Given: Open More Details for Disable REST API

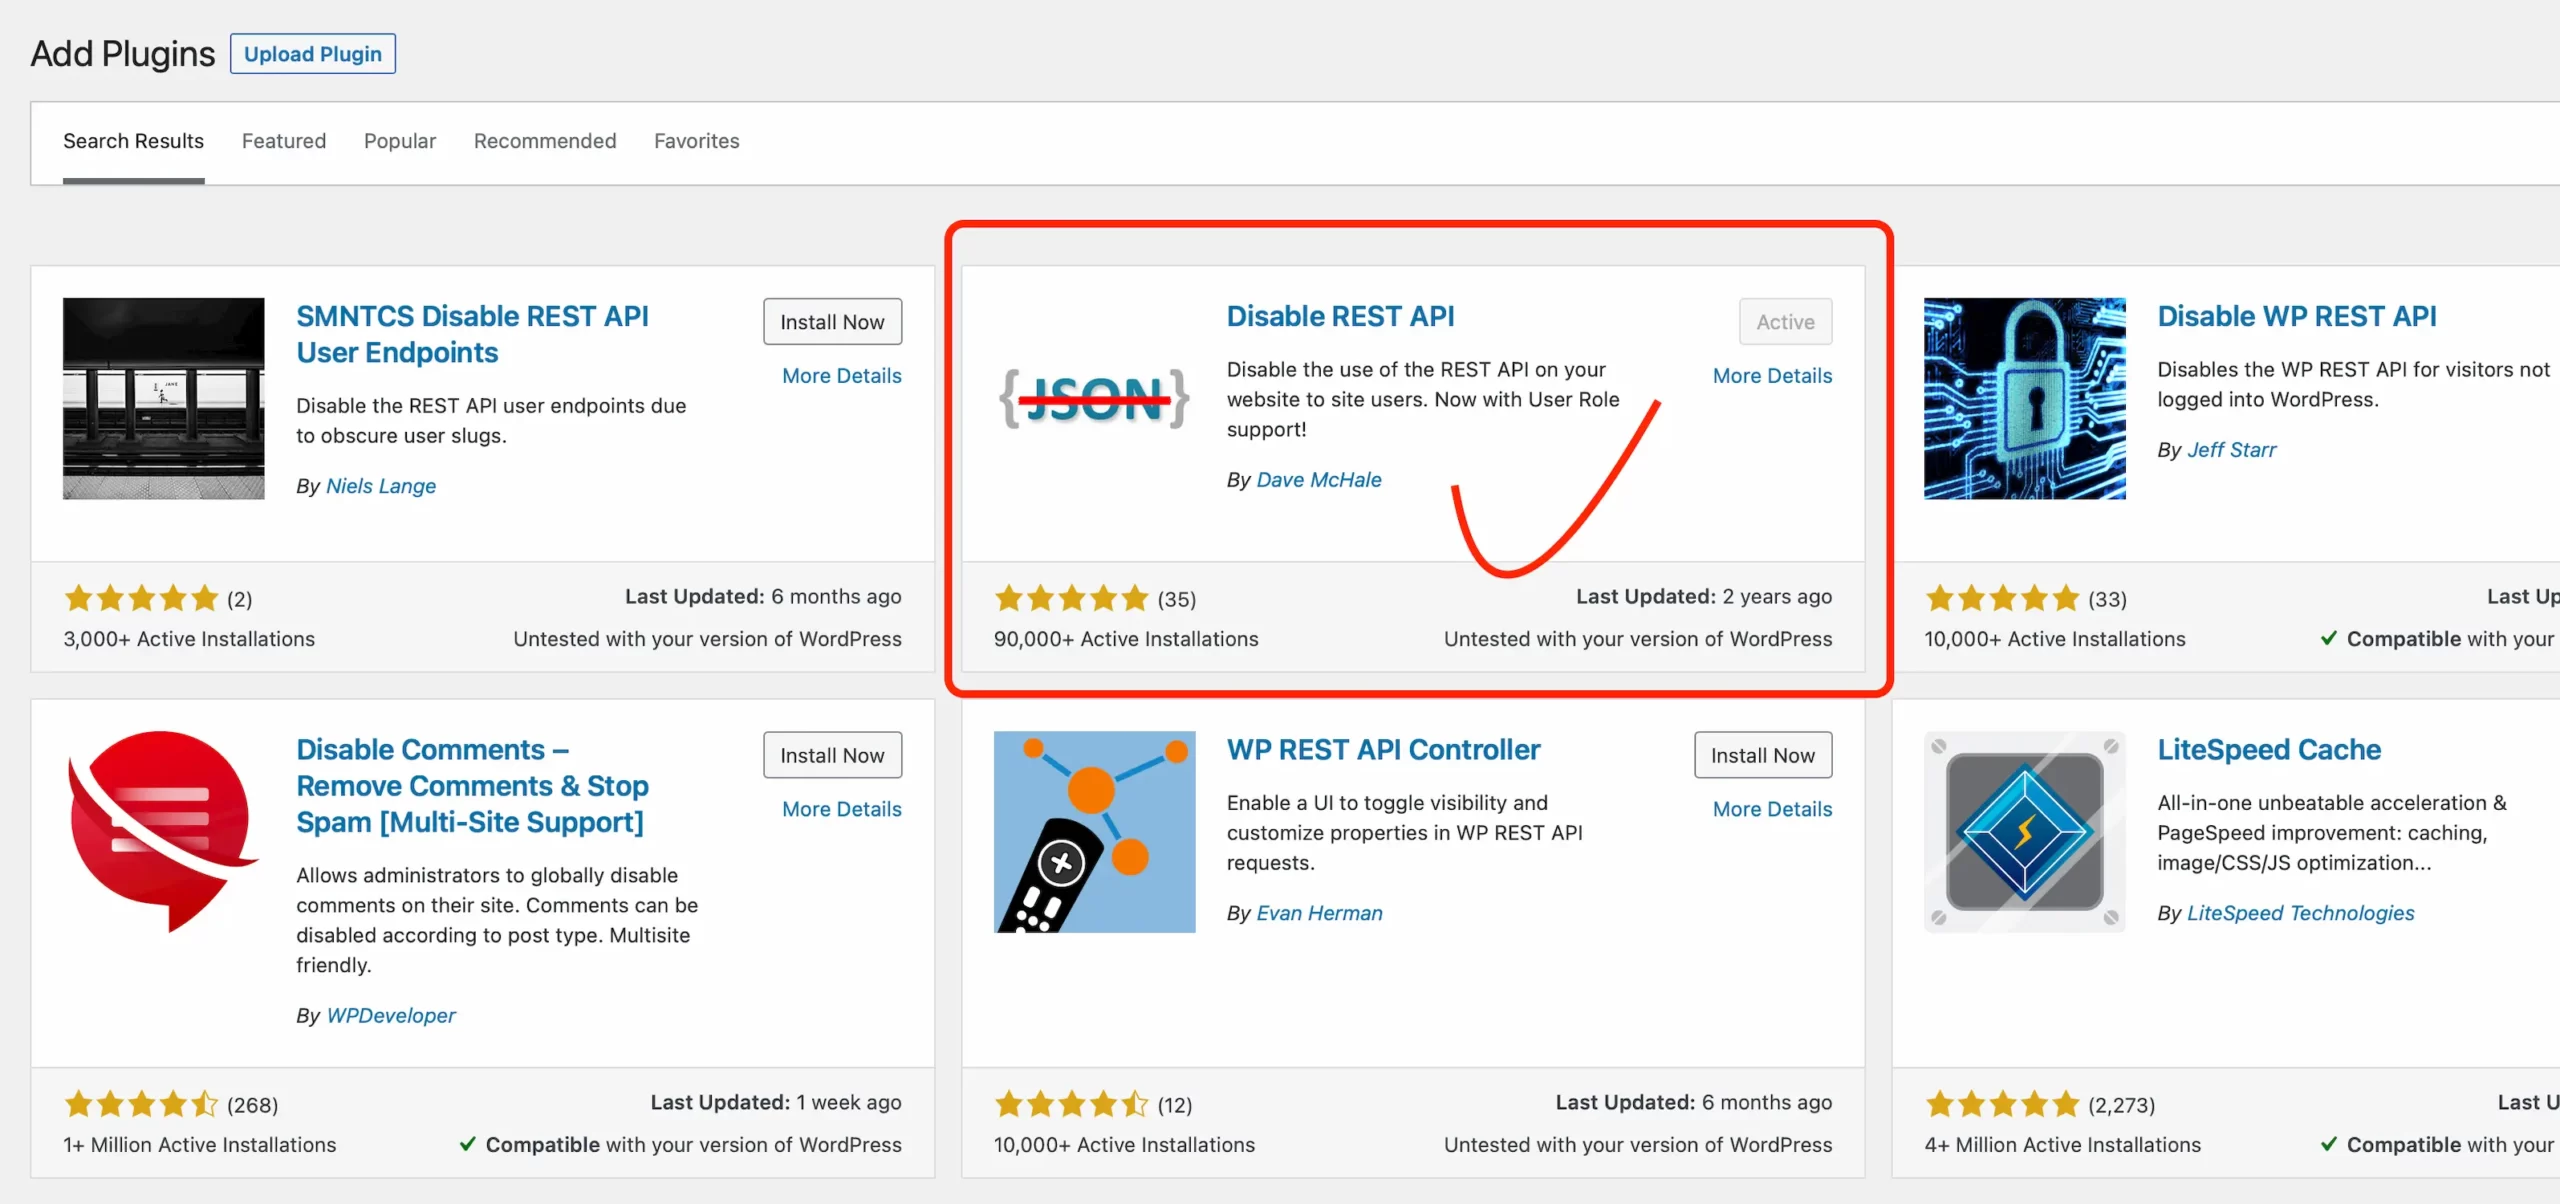Looking at the screenshot, I should click(1773, 376).
